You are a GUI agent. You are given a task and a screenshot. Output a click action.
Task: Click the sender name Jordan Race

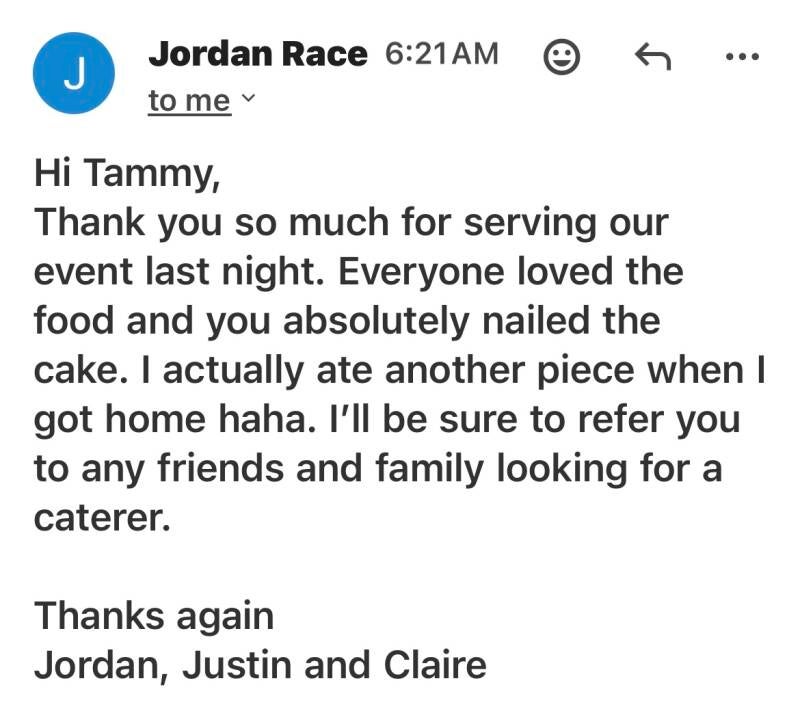tap(257, 55)
